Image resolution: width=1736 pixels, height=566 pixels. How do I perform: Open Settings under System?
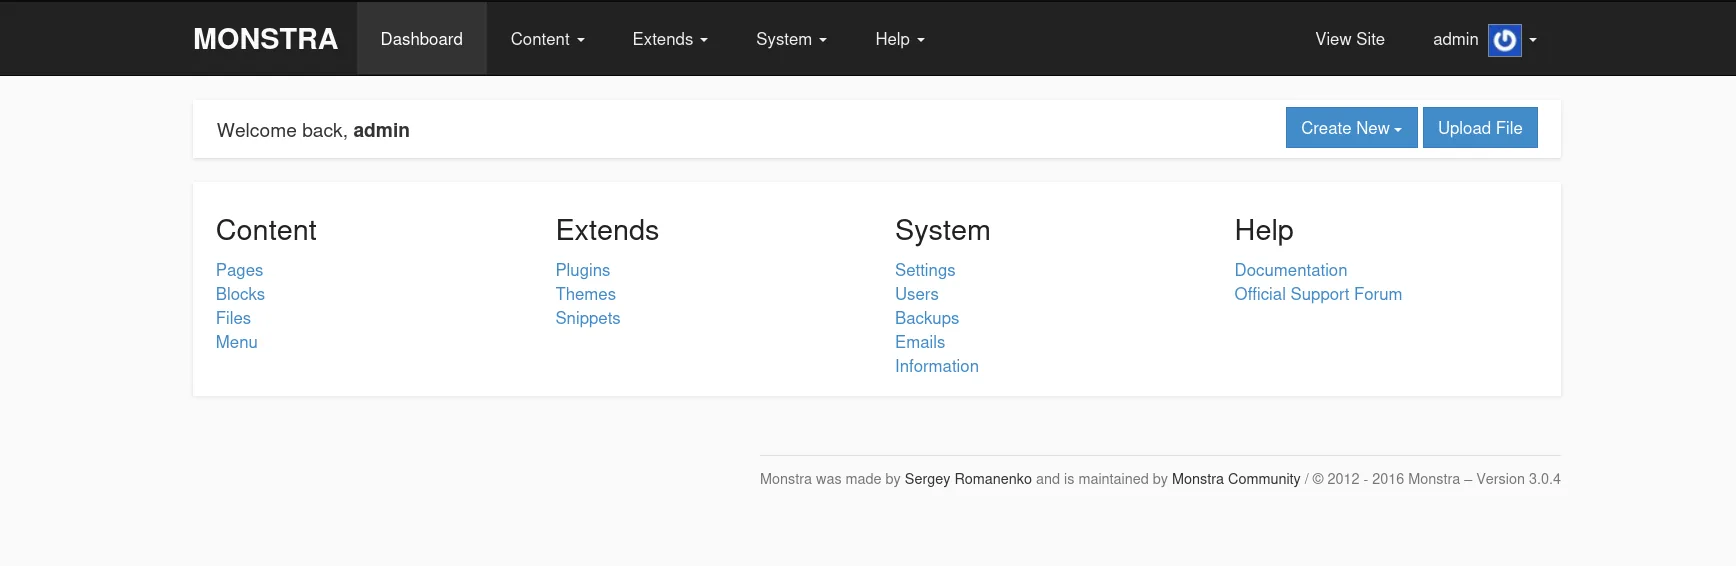click(x=925, y=270)
